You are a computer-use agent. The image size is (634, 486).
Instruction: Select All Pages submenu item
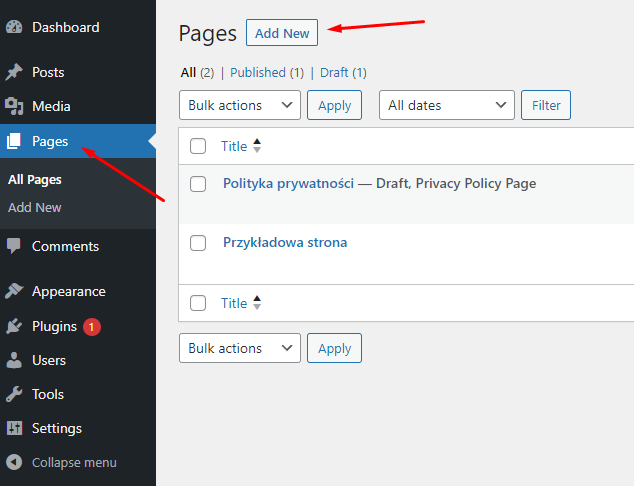pyautogui.click(x=35, y=180)
